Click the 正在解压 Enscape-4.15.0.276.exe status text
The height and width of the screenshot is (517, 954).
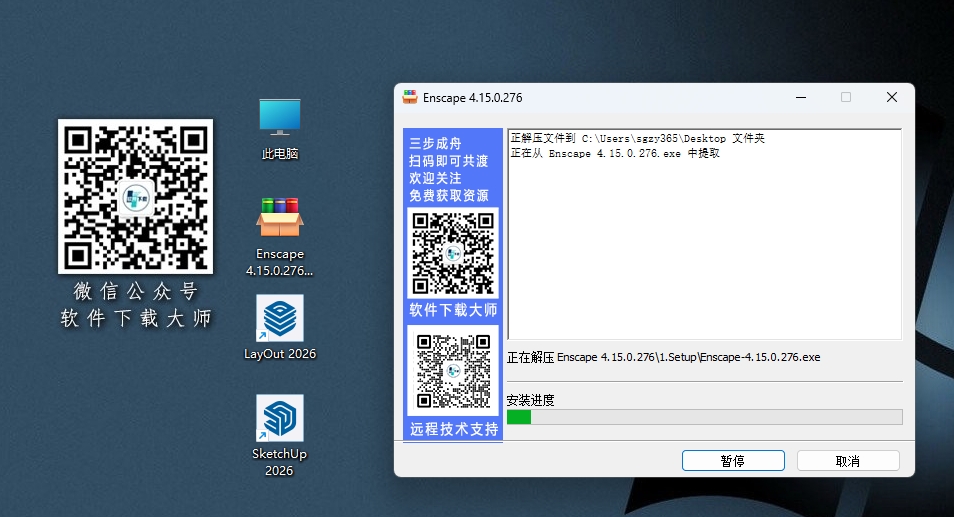tap(663, 357)
